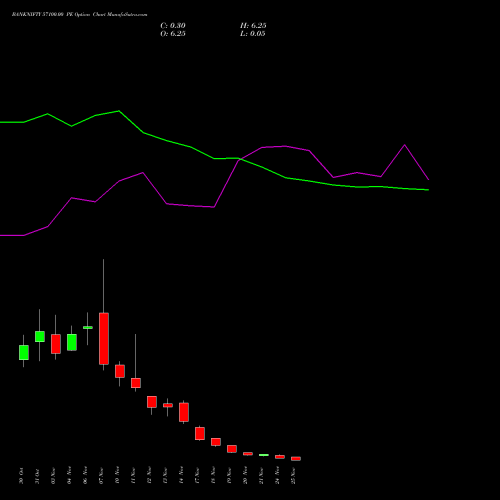
Task: Click the 10 Nov date label
Action: (117, 476)
